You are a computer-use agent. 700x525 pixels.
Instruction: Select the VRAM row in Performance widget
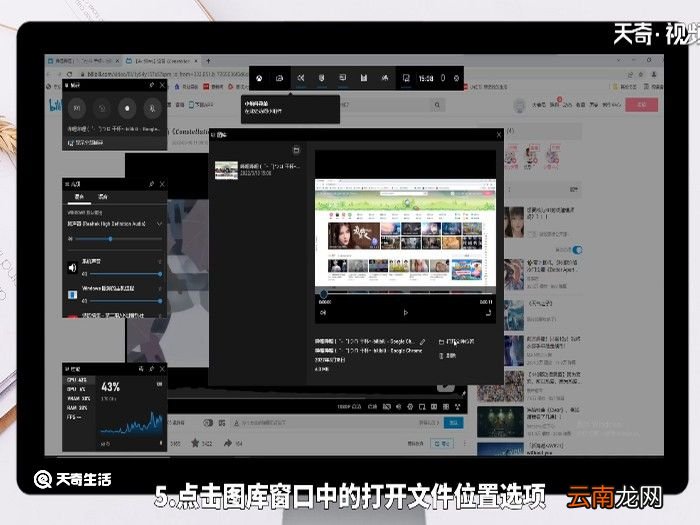tap(79, 399)
